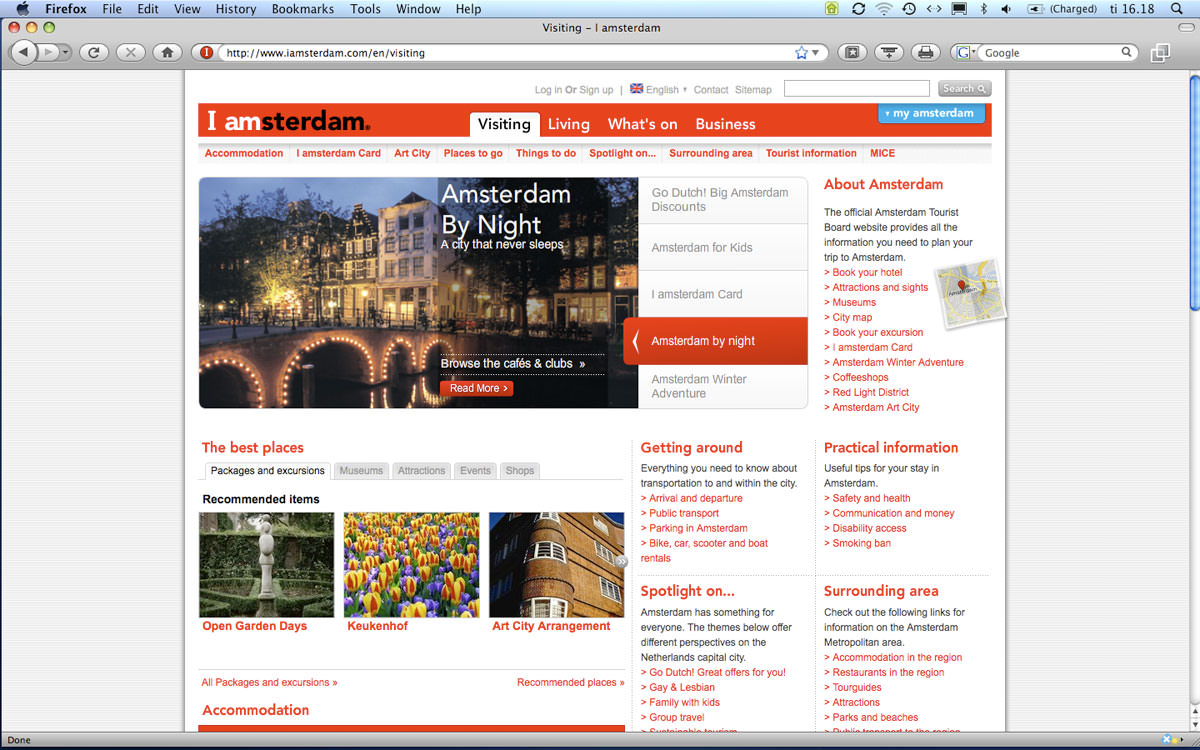Open Things to do in sub navigation

546,153
